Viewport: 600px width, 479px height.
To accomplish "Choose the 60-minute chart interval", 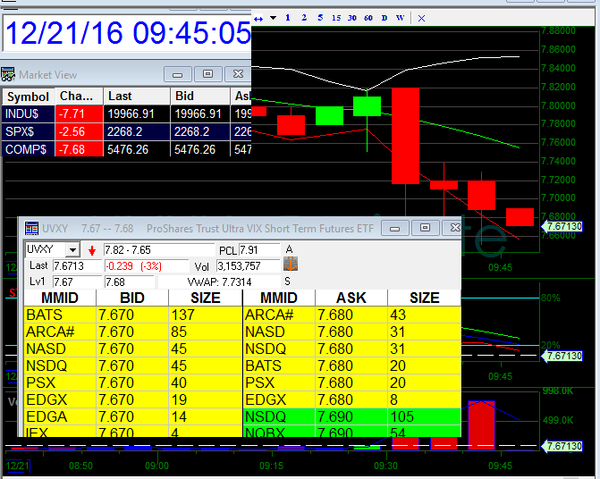I will (x=368, y=17).
